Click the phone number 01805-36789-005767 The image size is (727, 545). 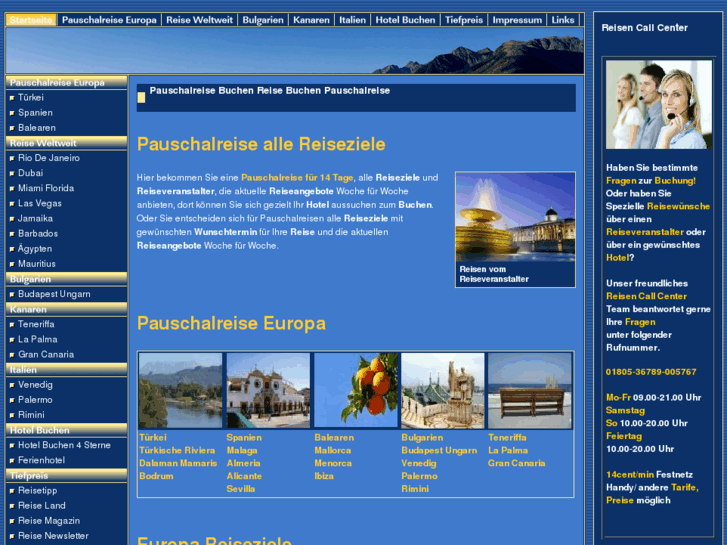(x=651, y=372)
